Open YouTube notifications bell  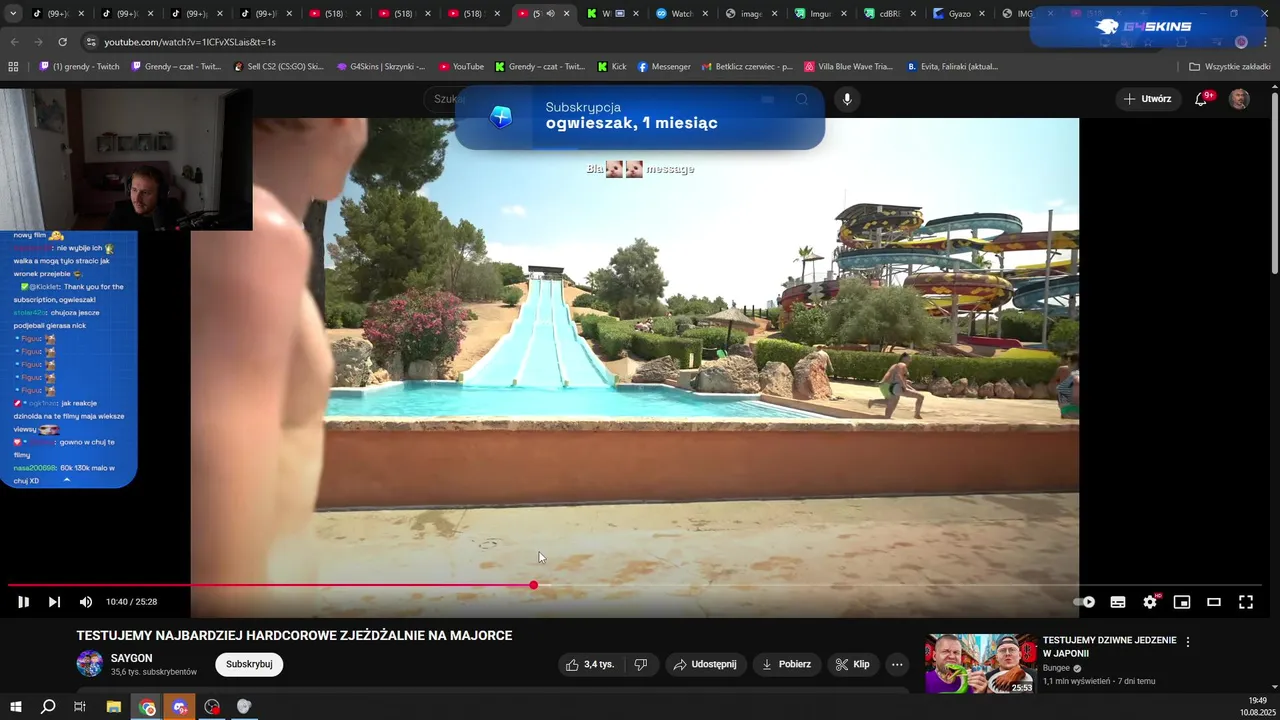[x=1201, y=99]
